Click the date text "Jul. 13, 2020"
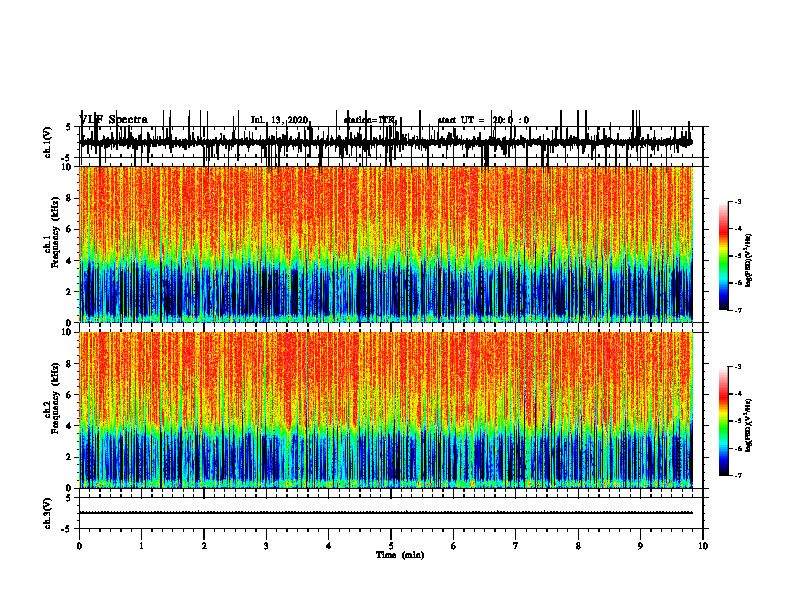 (279, 120)
